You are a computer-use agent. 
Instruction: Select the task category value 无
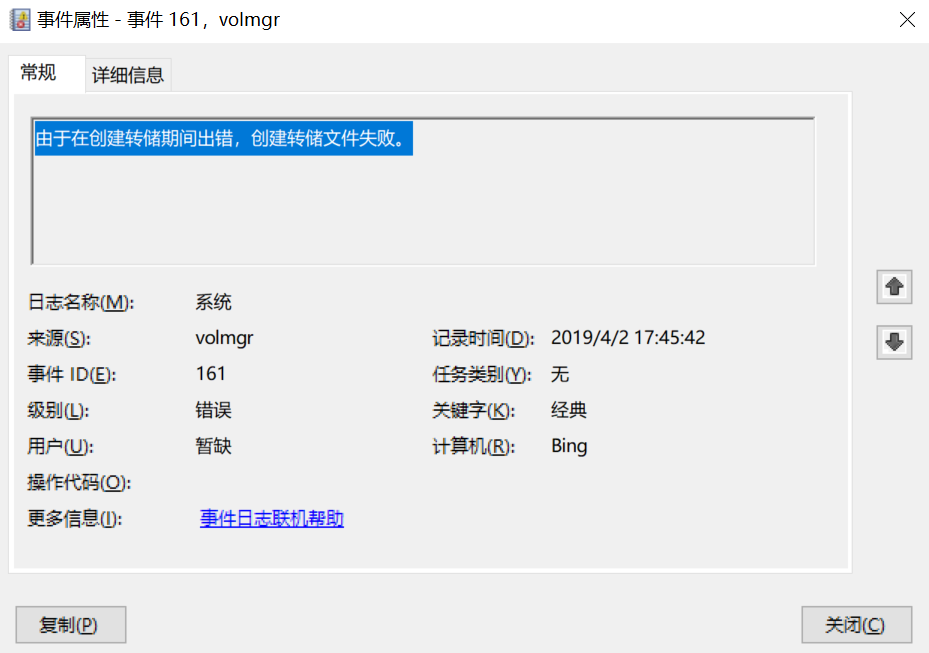click(x=560, y=374)
